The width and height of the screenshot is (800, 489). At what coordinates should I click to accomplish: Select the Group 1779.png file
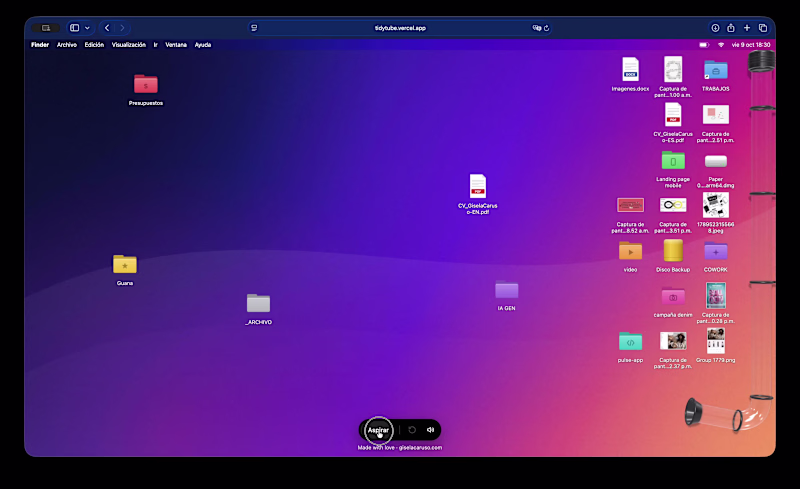coord(715,340)
